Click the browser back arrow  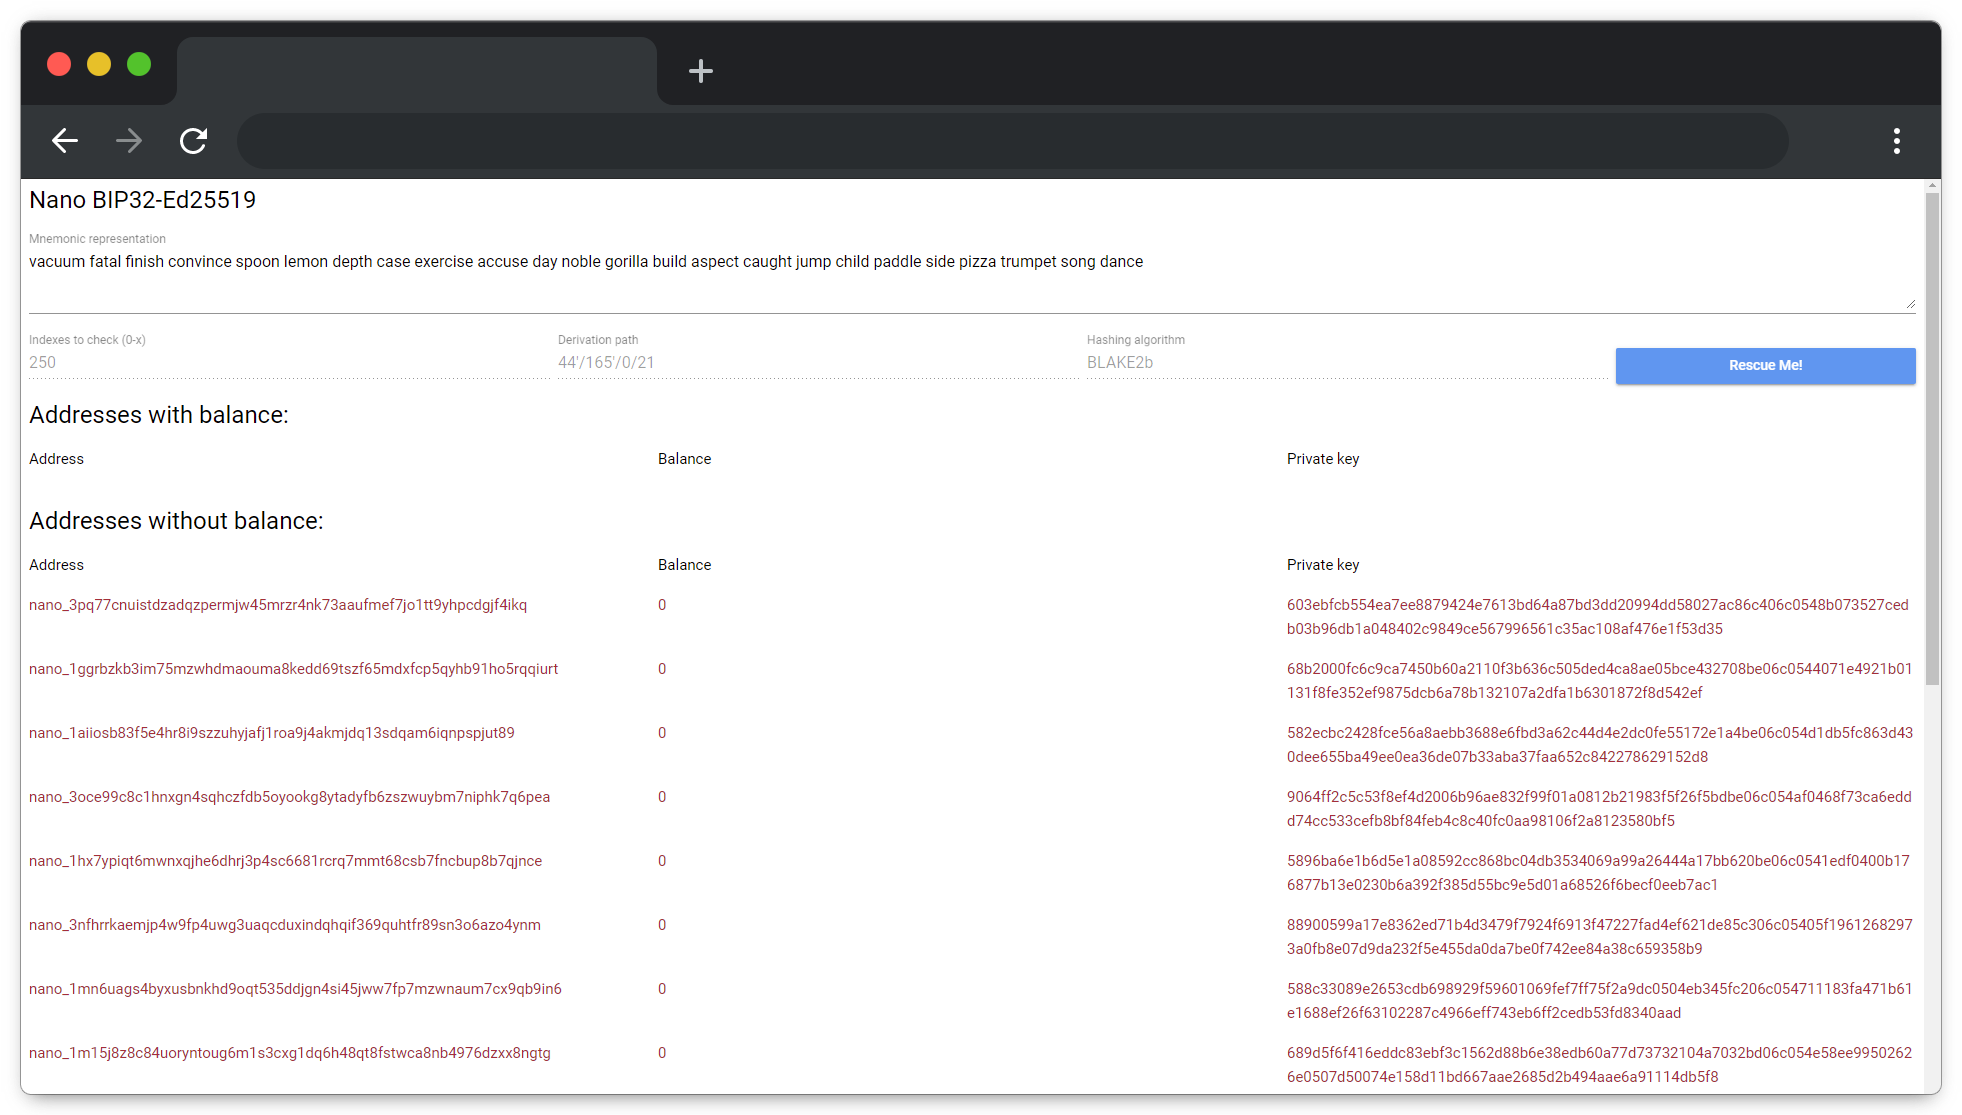coord(65,141)
